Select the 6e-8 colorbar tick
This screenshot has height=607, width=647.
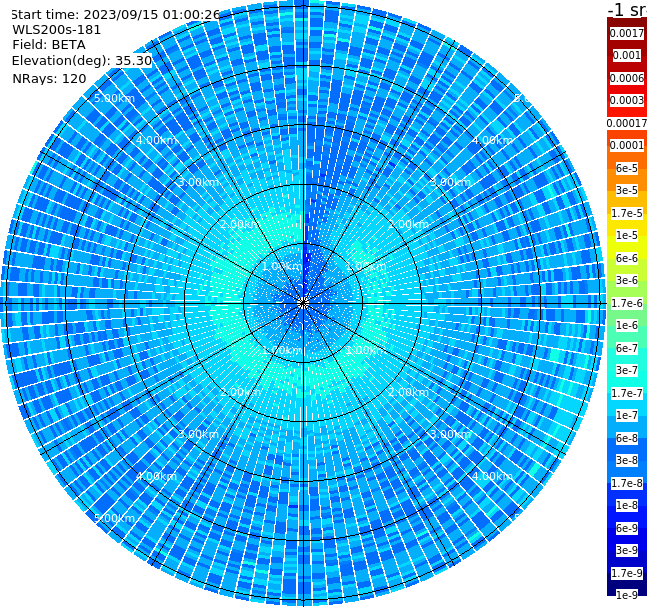click(627, 438)
